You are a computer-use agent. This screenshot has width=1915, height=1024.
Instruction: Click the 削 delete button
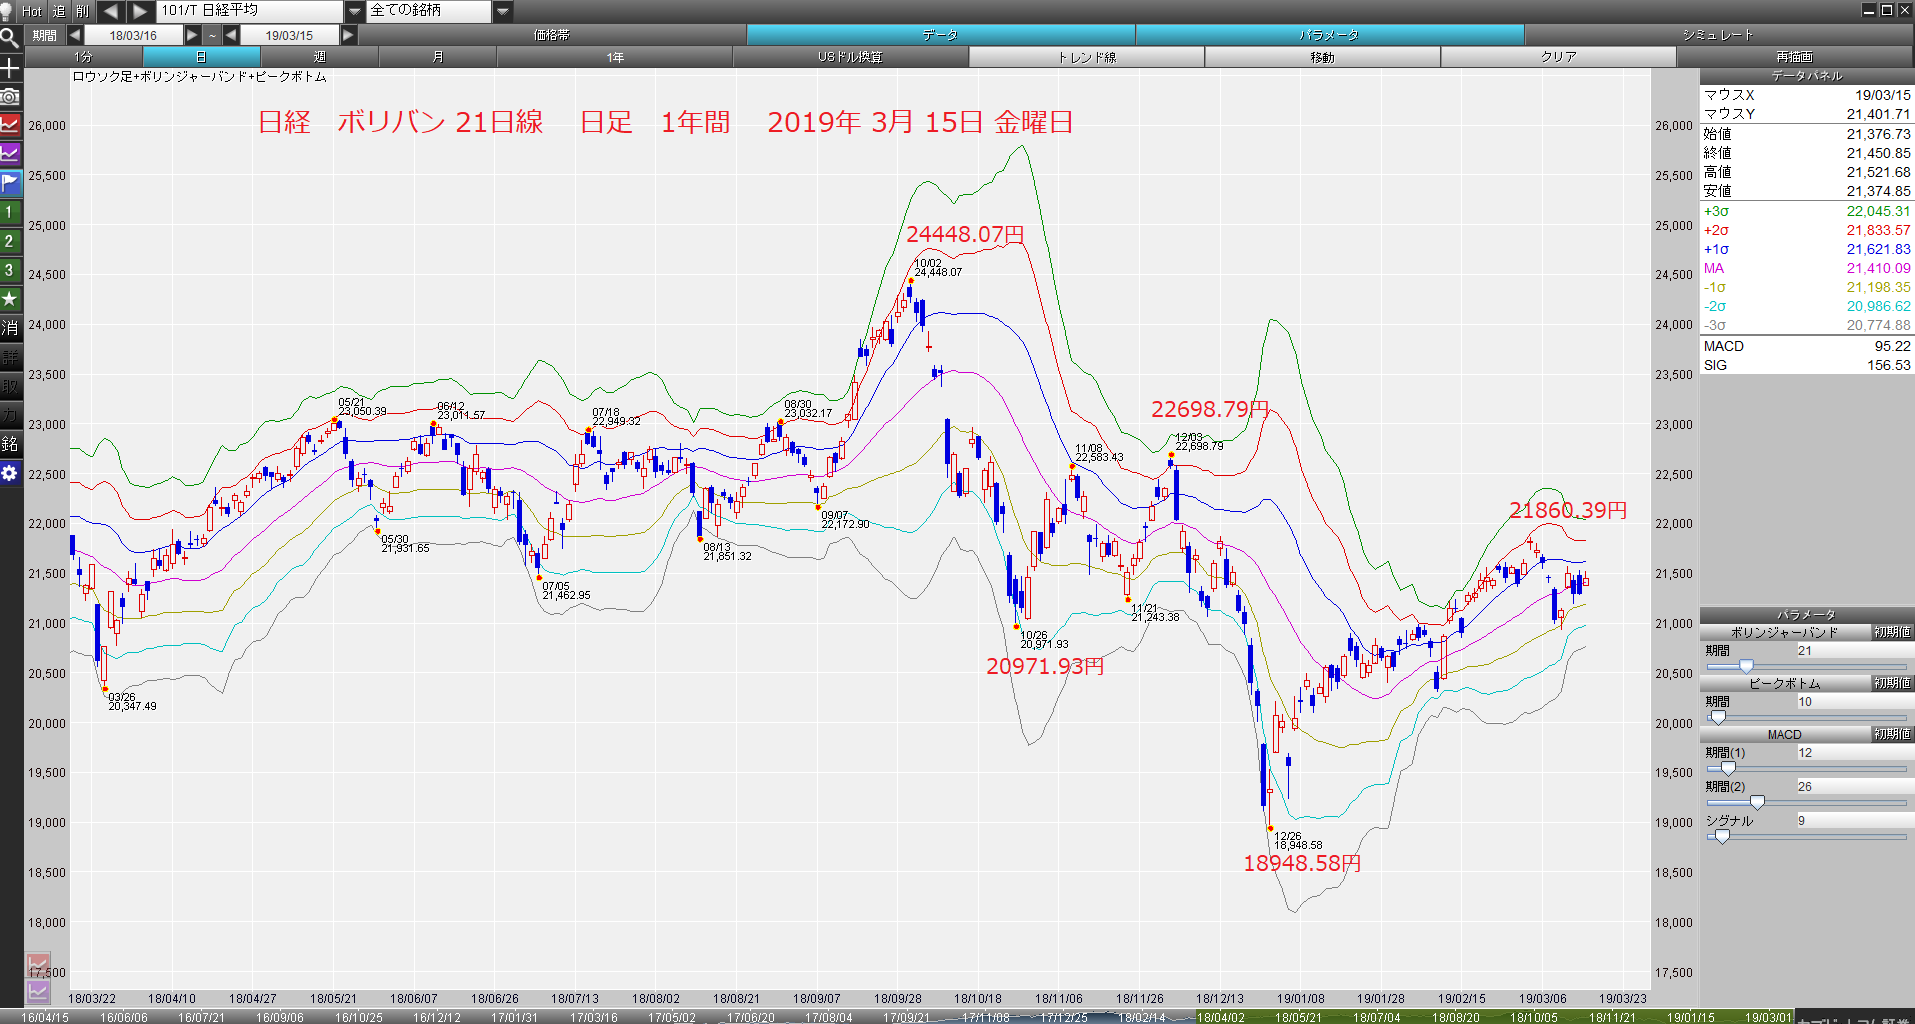coord(82,11)
